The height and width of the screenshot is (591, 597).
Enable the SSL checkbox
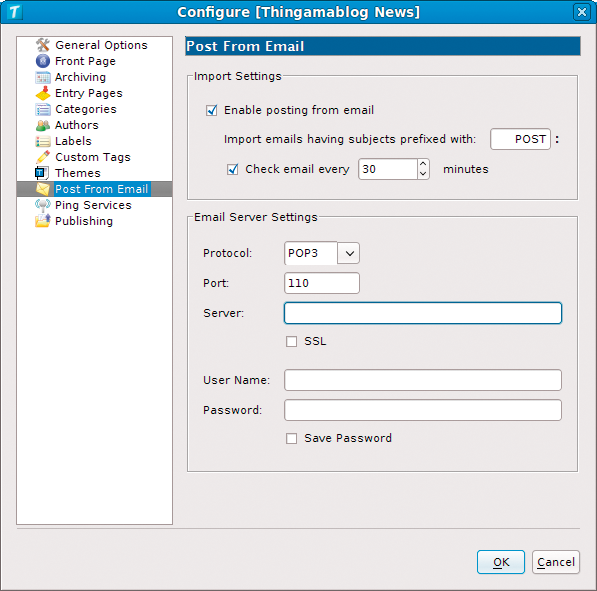291,341
